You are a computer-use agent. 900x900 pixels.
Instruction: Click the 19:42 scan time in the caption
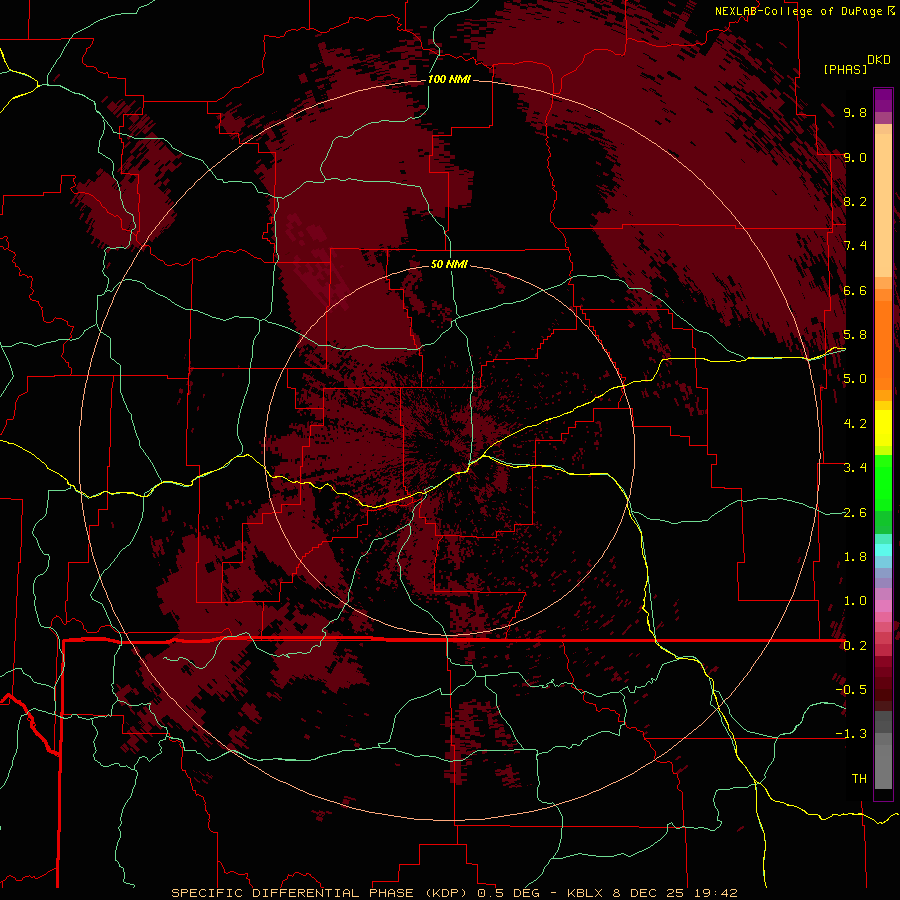(715, 893)
